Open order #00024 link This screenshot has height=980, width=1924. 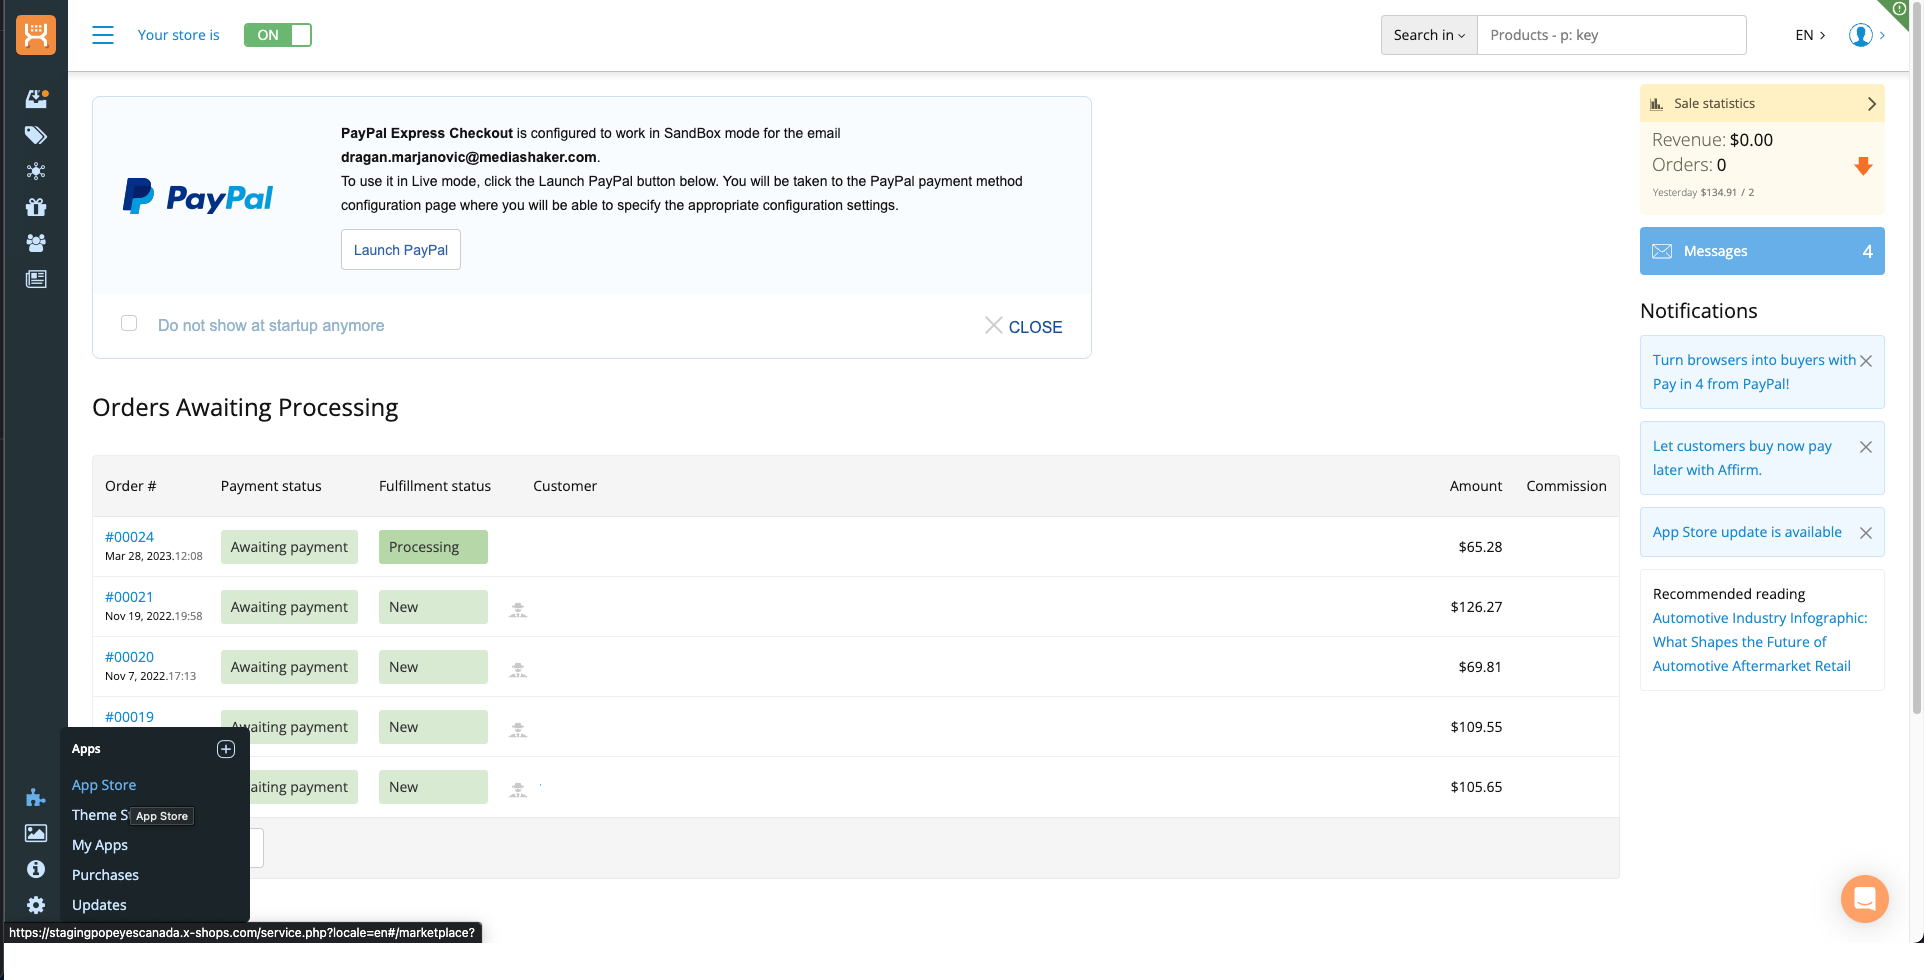(x=129, y=537)
